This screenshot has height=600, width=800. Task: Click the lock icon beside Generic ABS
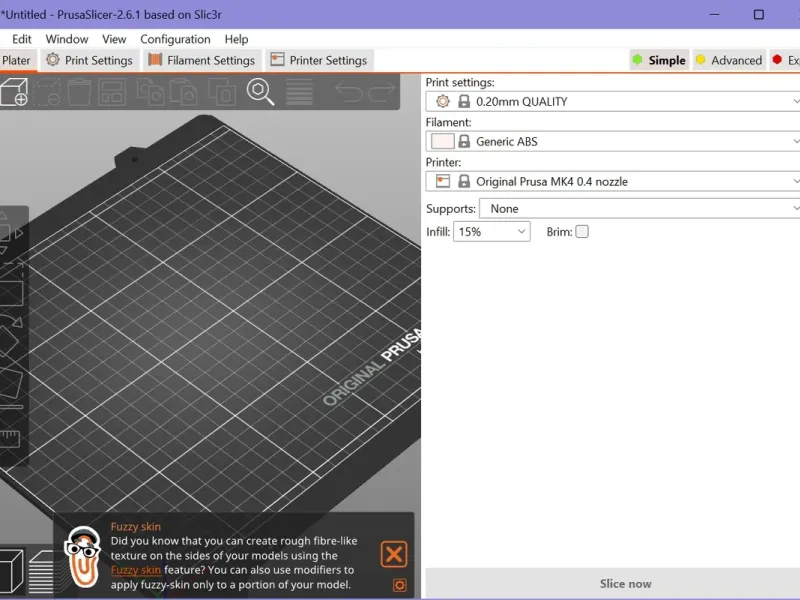464,141
